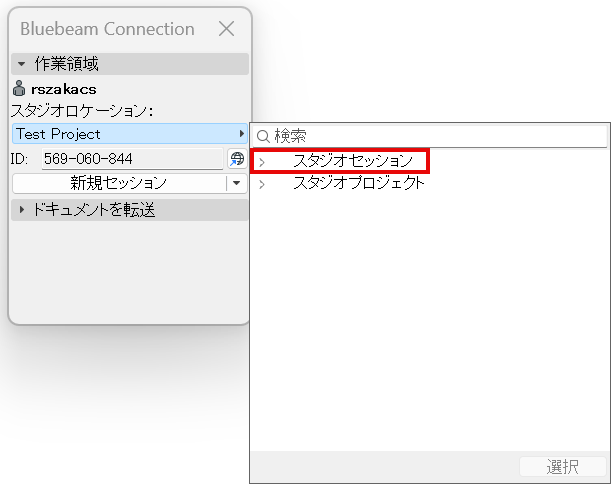Click the Bluebeam Connection title
This screenshot has height=487, width=614.
[x=107, y=29]
